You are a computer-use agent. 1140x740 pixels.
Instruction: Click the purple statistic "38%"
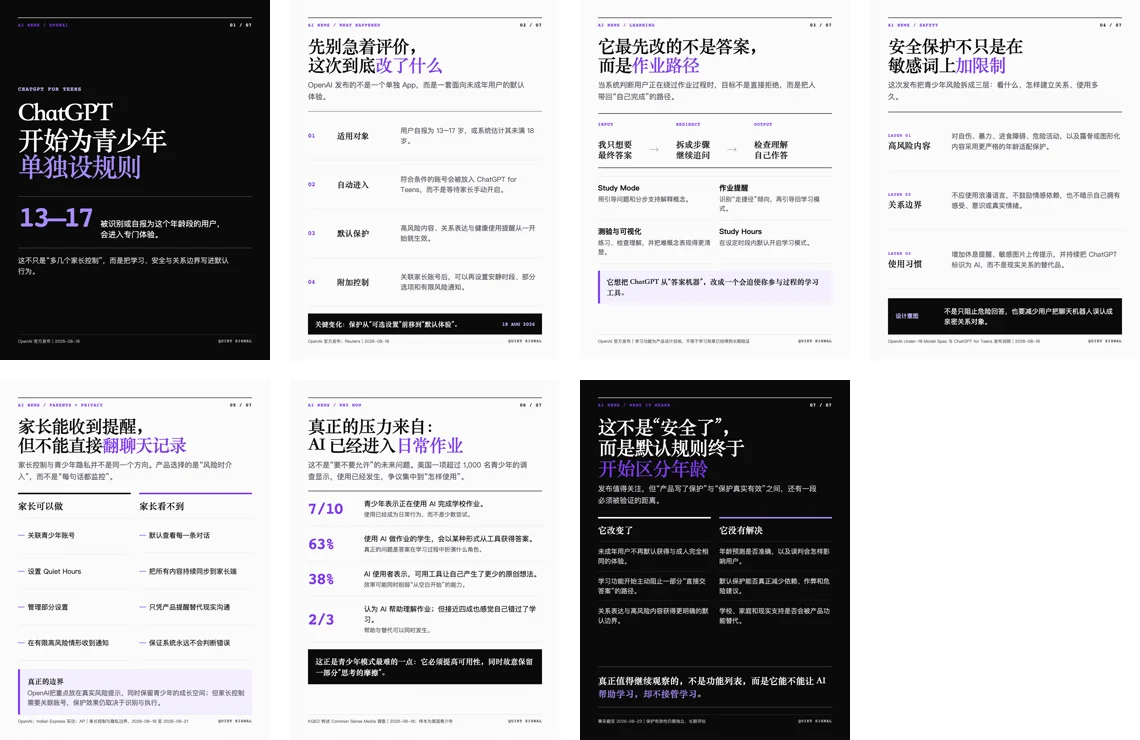click(x=321, y=579)
